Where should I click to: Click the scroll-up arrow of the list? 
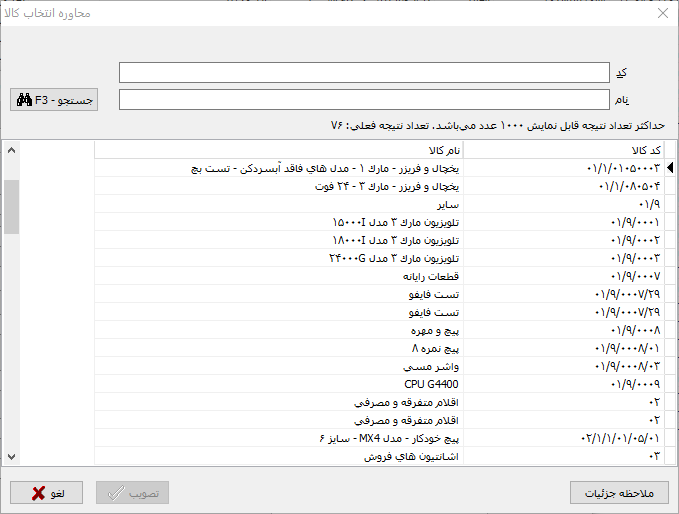pos(11,151)
